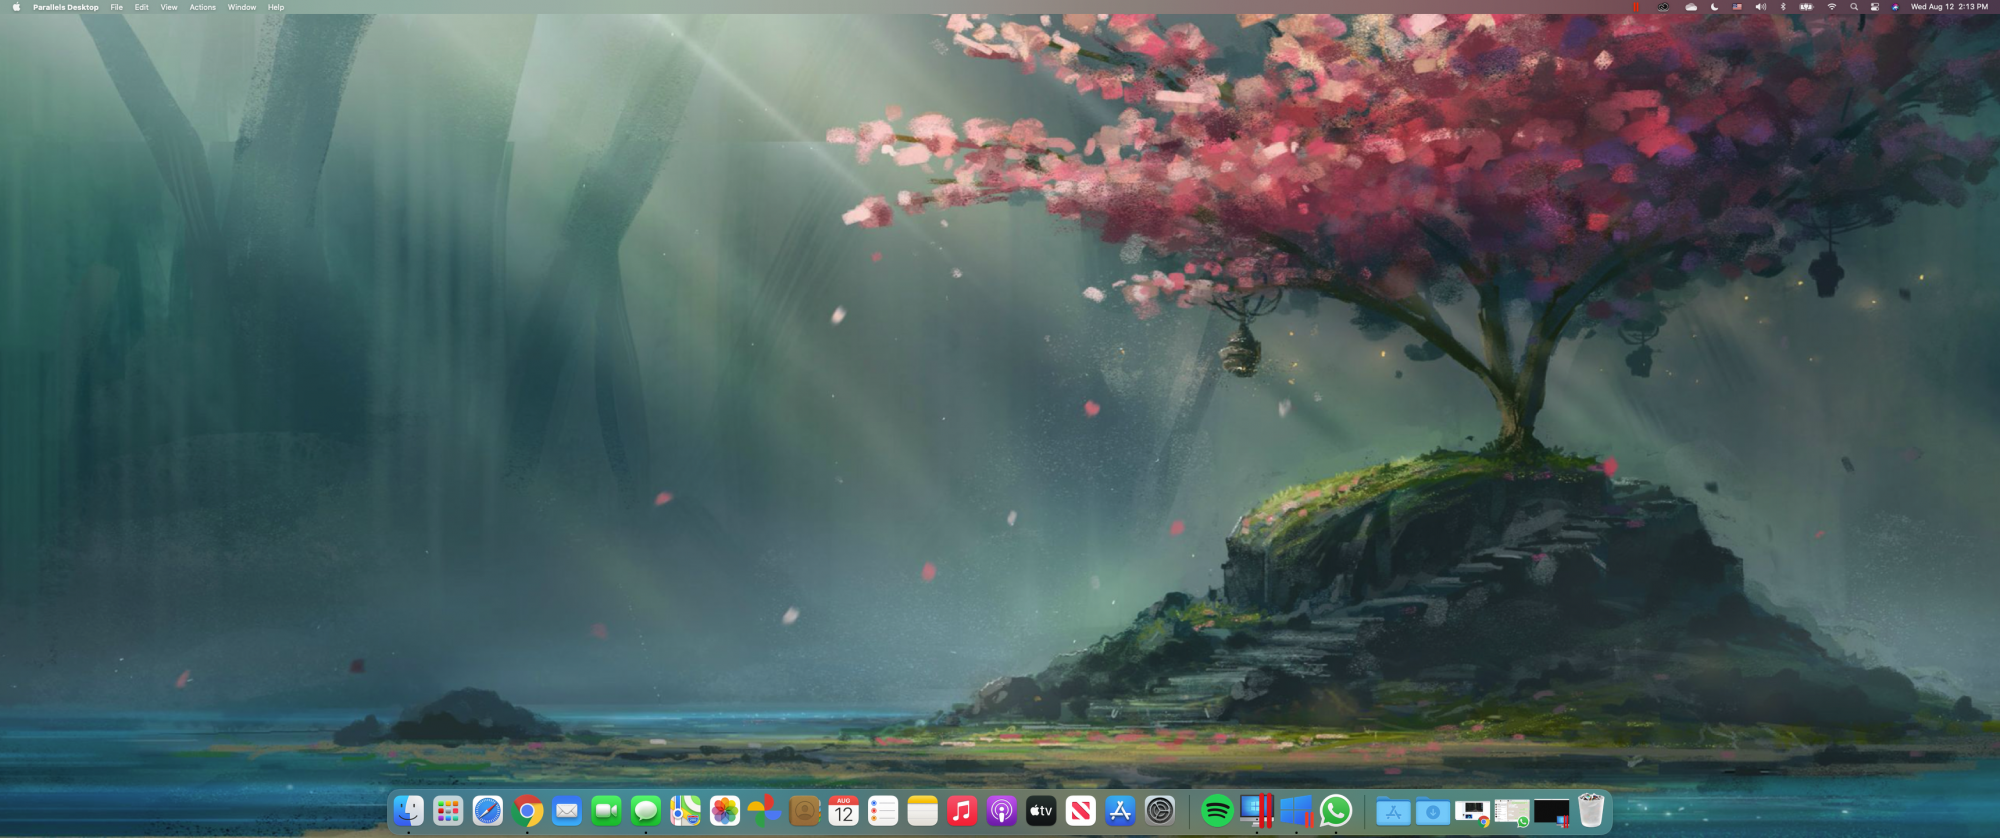
Task: Open Windows virtual machine Dock icon
Action: pos(1296,811)
